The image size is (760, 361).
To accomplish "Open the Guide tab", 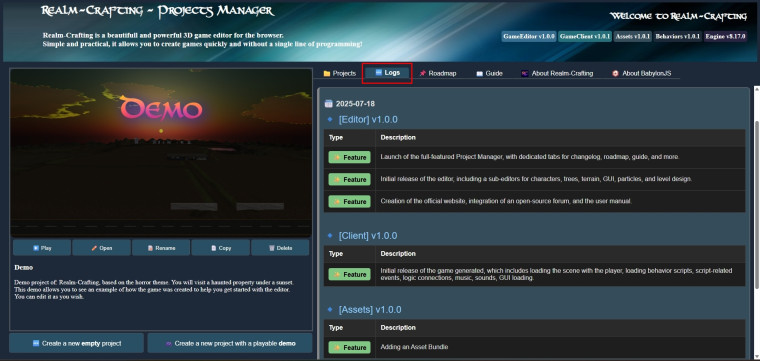I will click(x=489, y=73).
